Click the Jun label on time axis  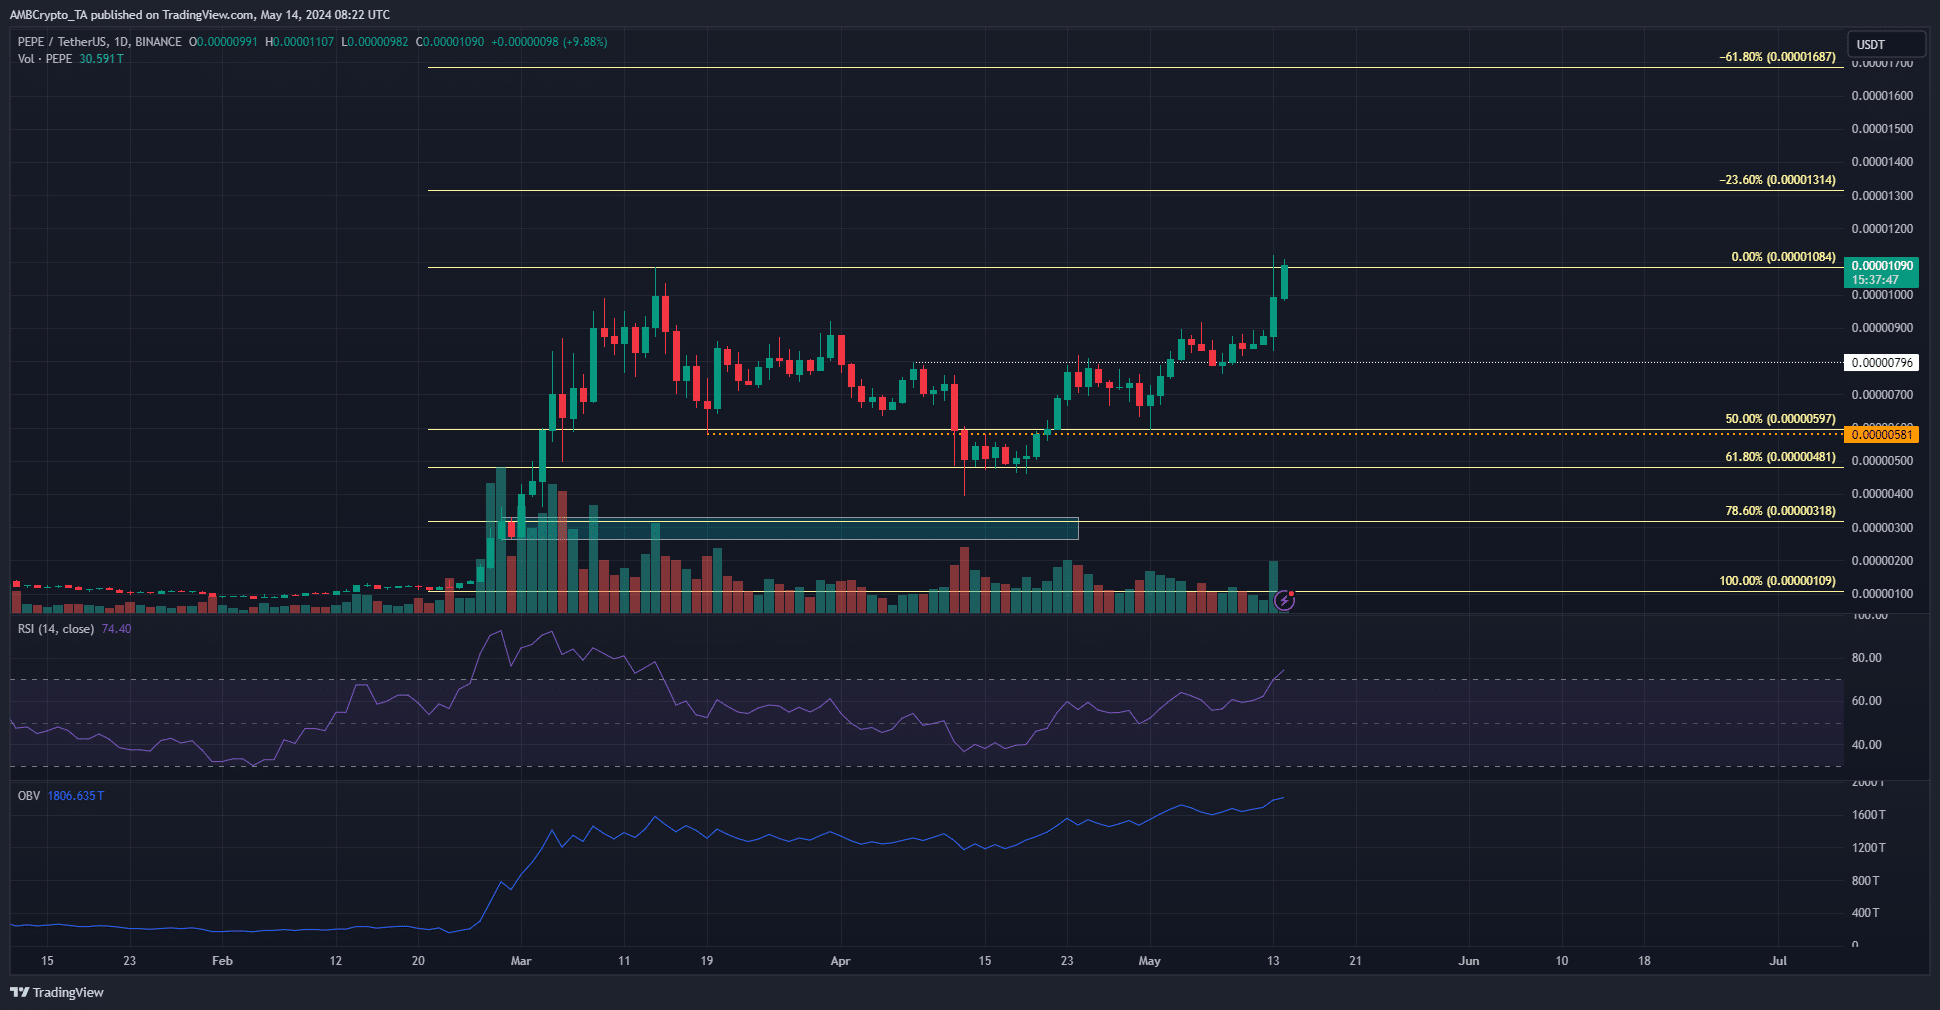1469,961
